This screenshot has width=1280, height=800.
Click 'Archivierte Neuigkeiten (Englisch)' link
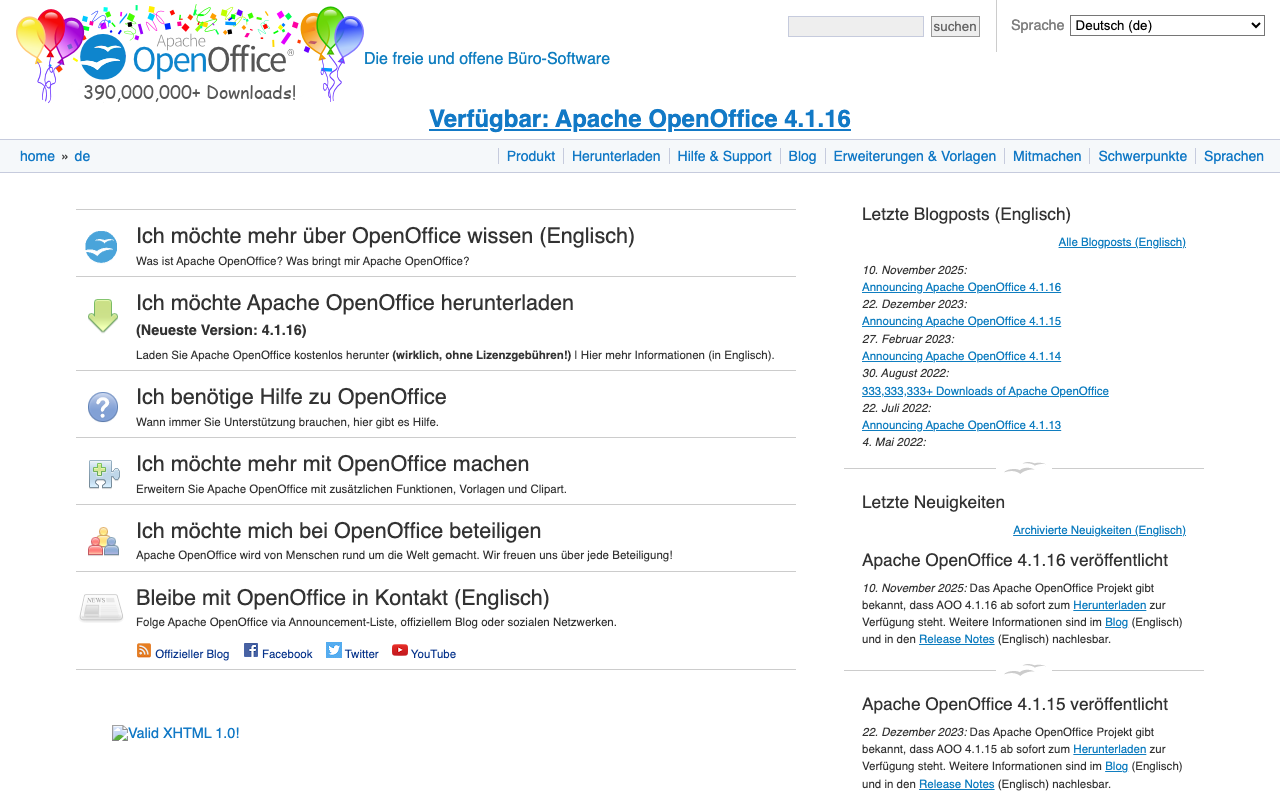(x=1099, y=530)
